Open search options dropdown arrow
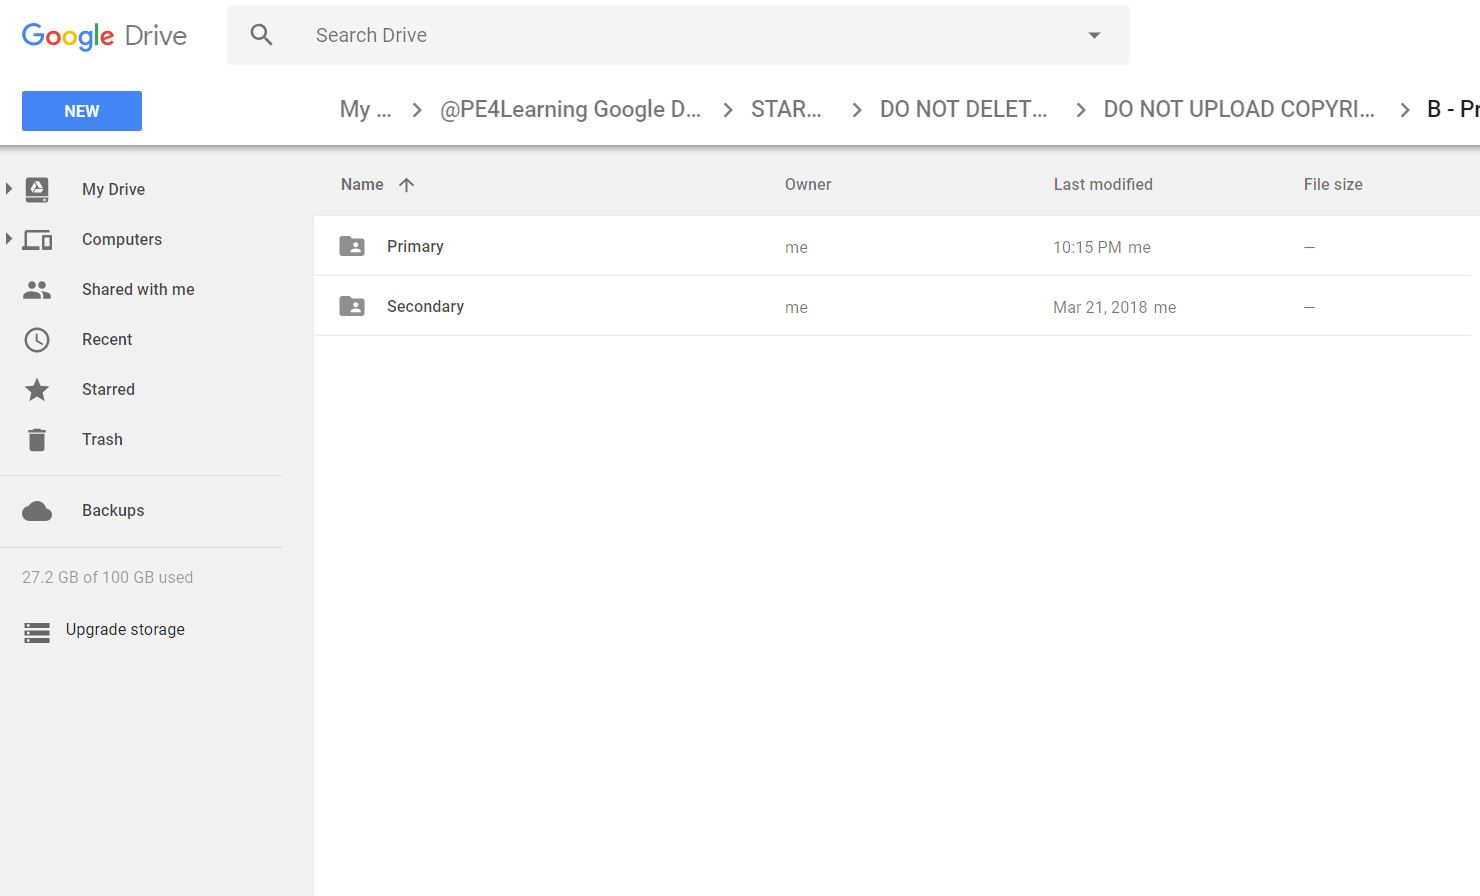 tap(1094, 35)
